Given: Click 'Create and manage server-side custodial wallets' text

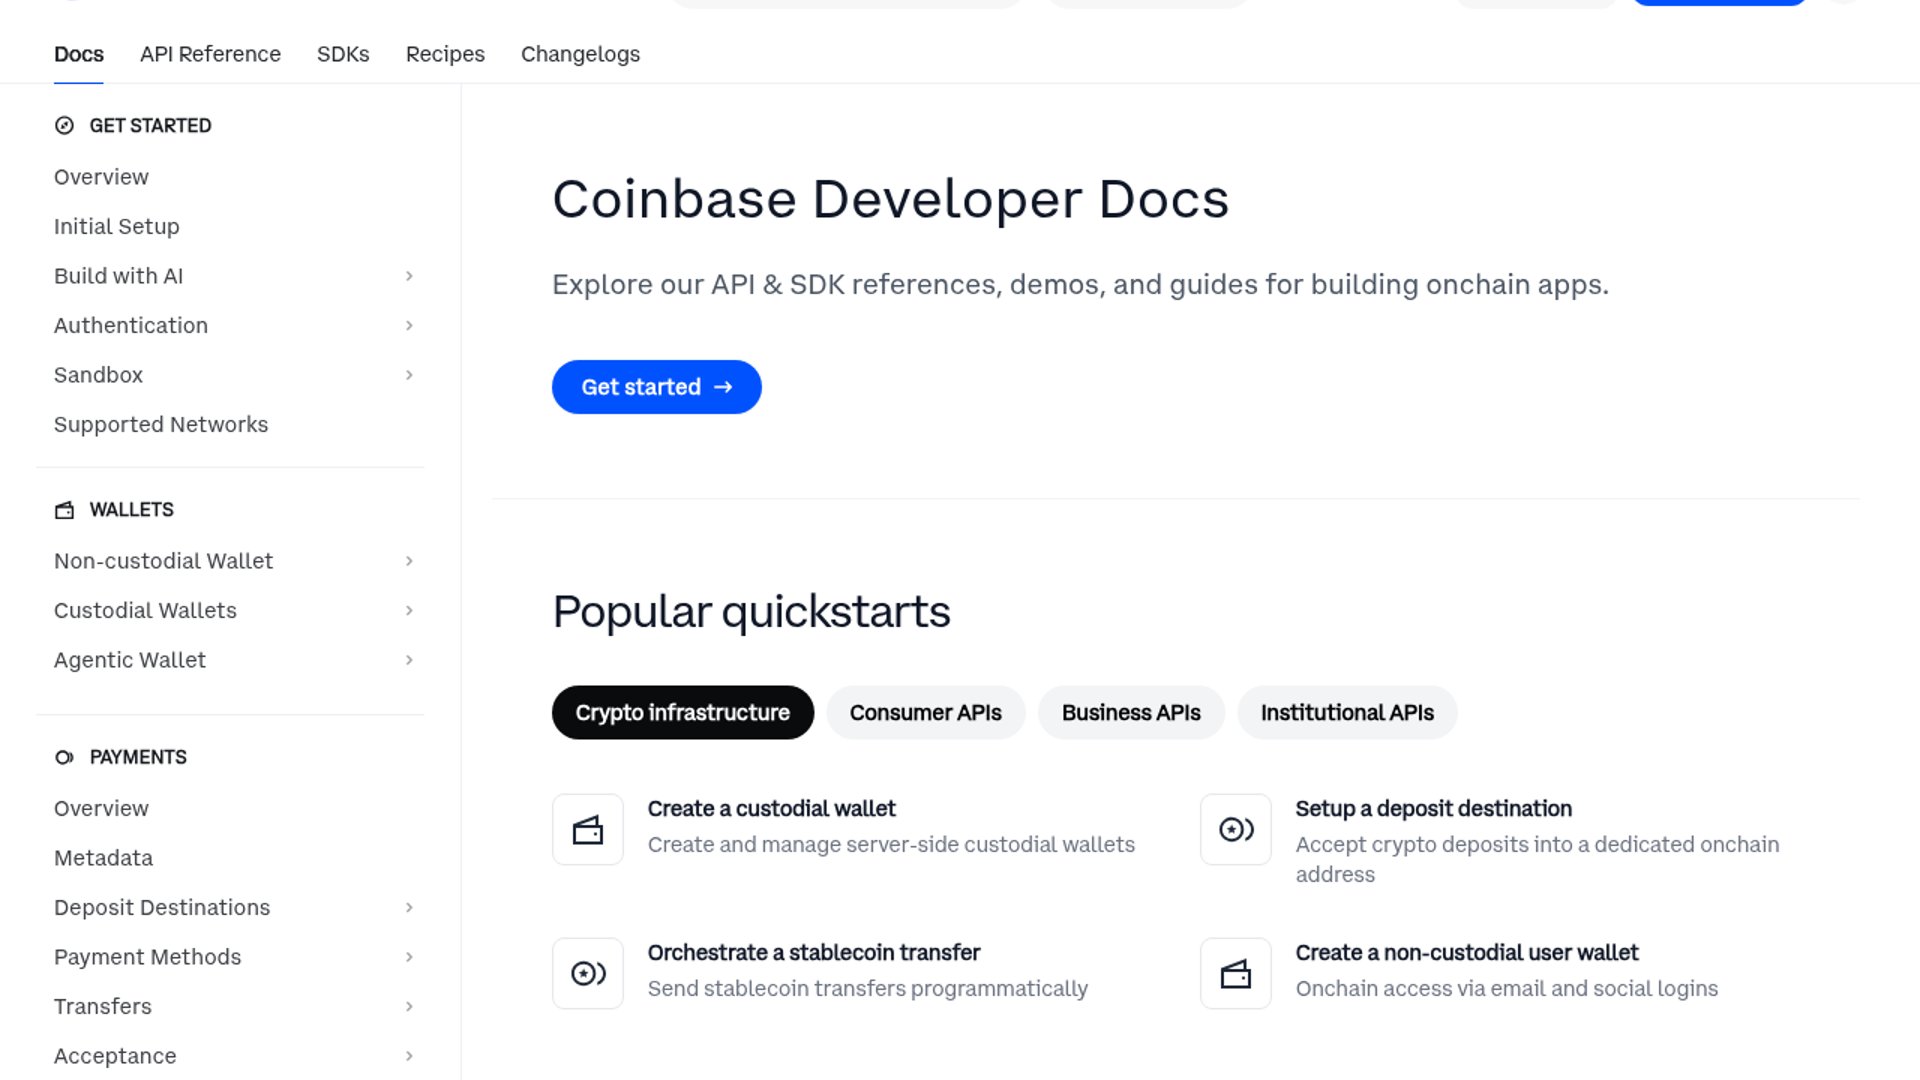Looking at the screenshot, I should 891,844.
